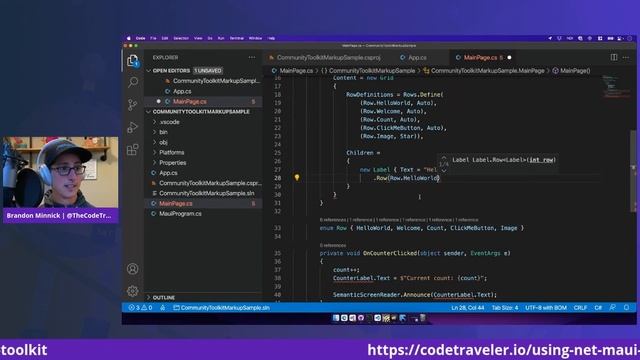Click the C# language mode indicator
This screenshot has height=360, width=640.
tap(598, 308)
